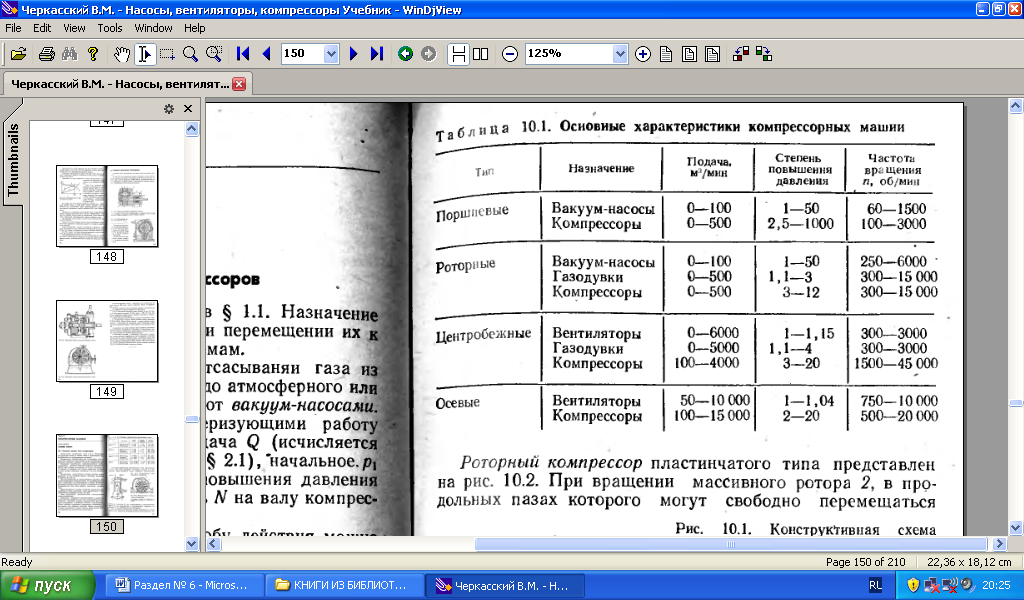Click the Print icon in toolbar

pyautogui.click(x=46, y=54)
